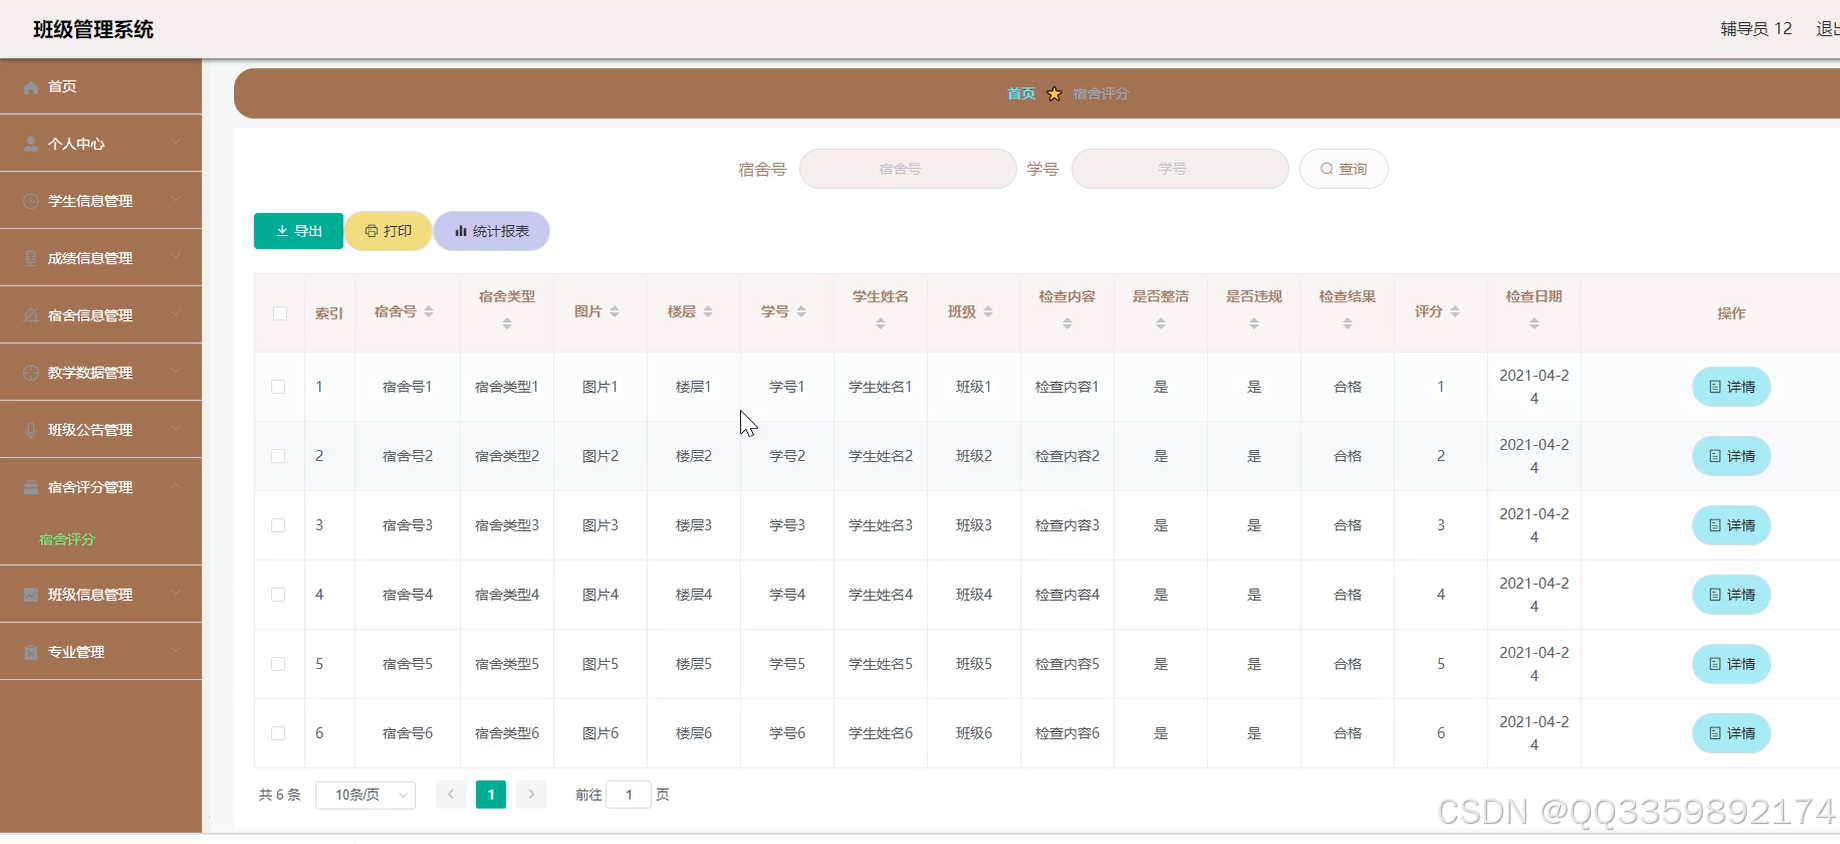Expand the 学生信息管理 submenu arrow

[176, 199]
